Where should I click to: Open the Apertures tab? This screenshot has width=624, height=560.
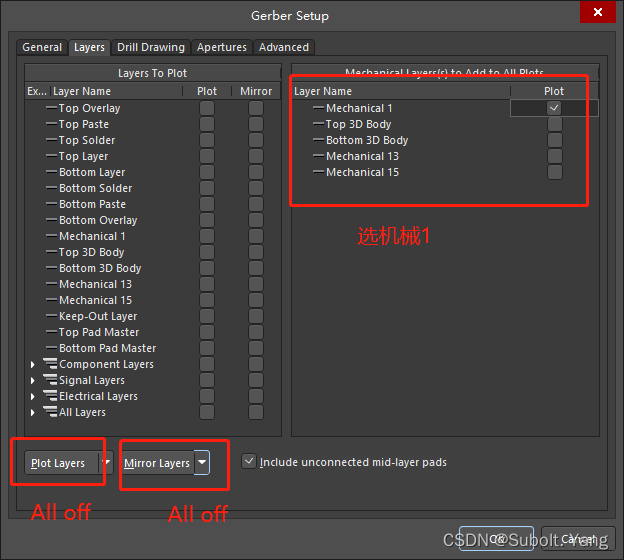(222, 47)
